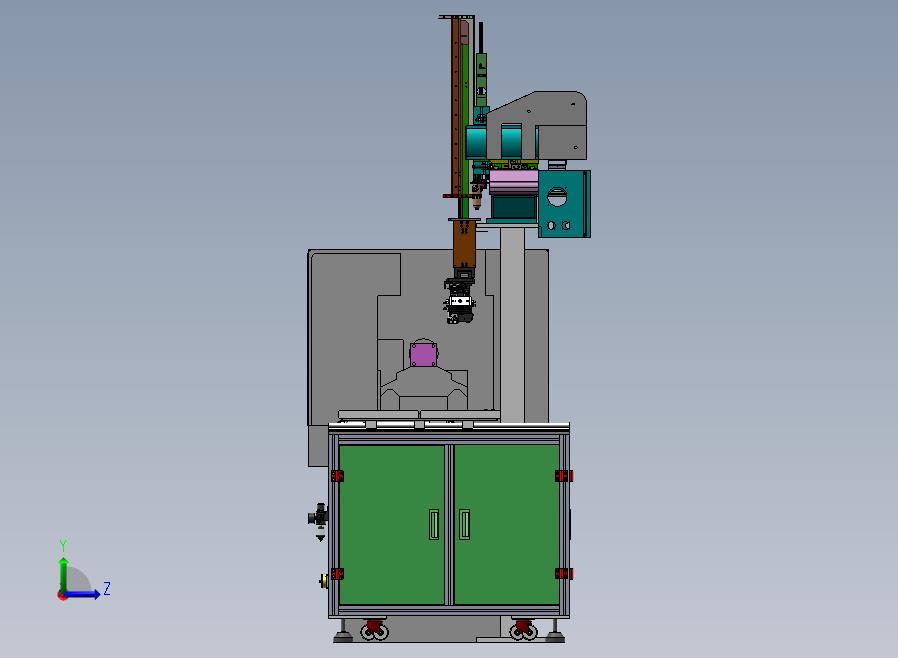Click the red origin point of the axis triad
Screen dimensions: 898x658
(62, 596)
